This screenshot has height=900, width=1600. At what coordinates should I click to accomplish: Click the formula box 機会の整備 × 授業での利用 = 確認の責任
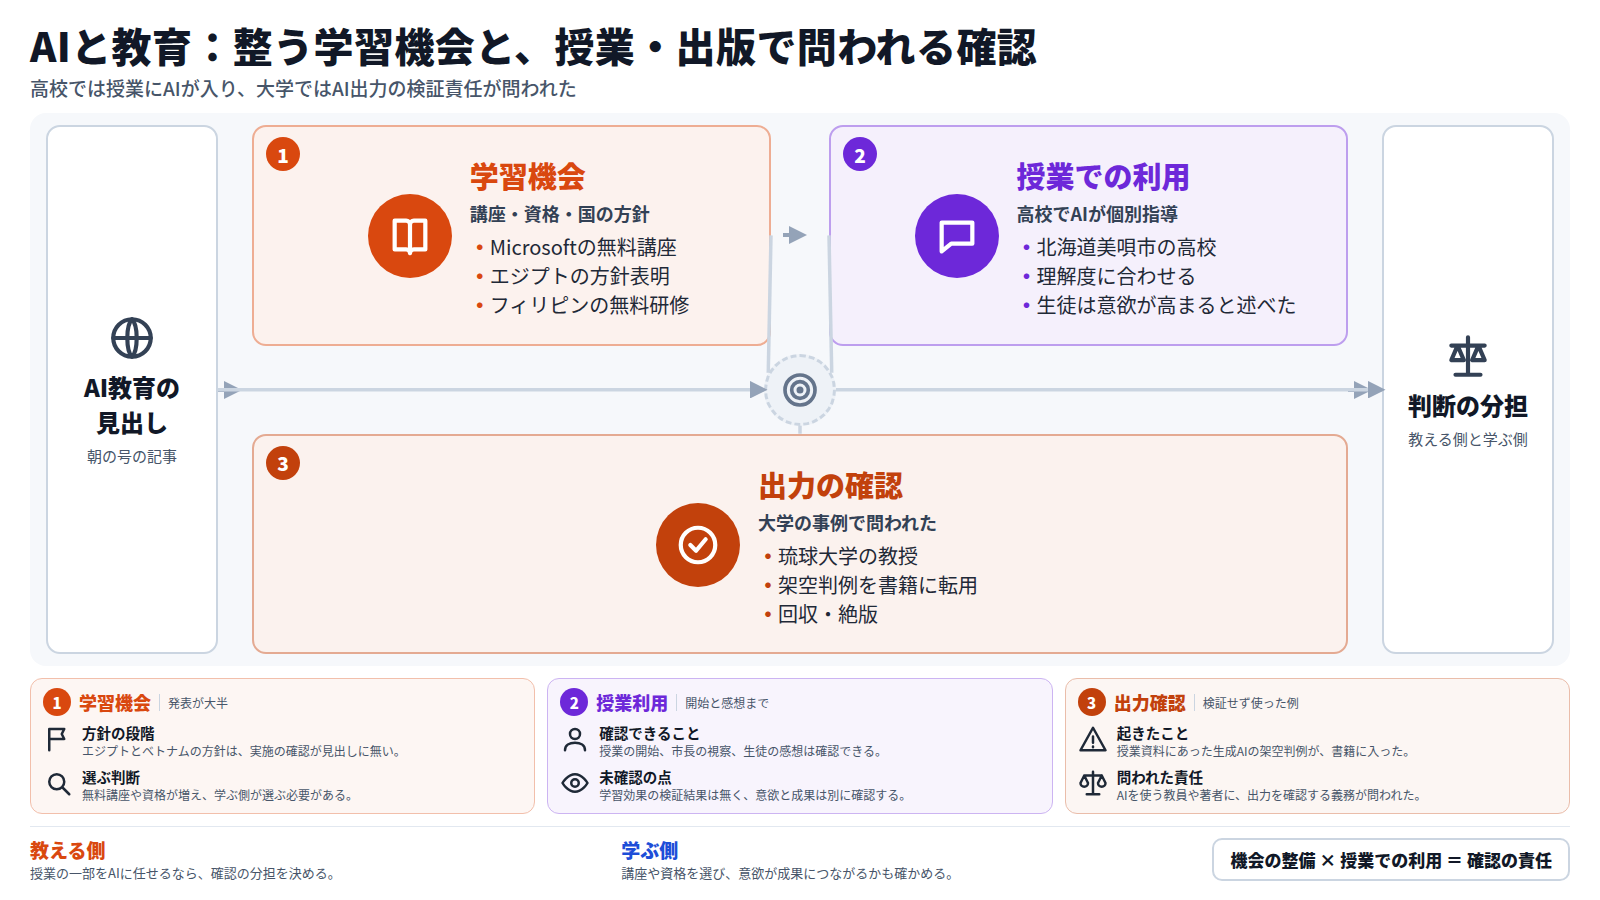[x=1390, y=860]
